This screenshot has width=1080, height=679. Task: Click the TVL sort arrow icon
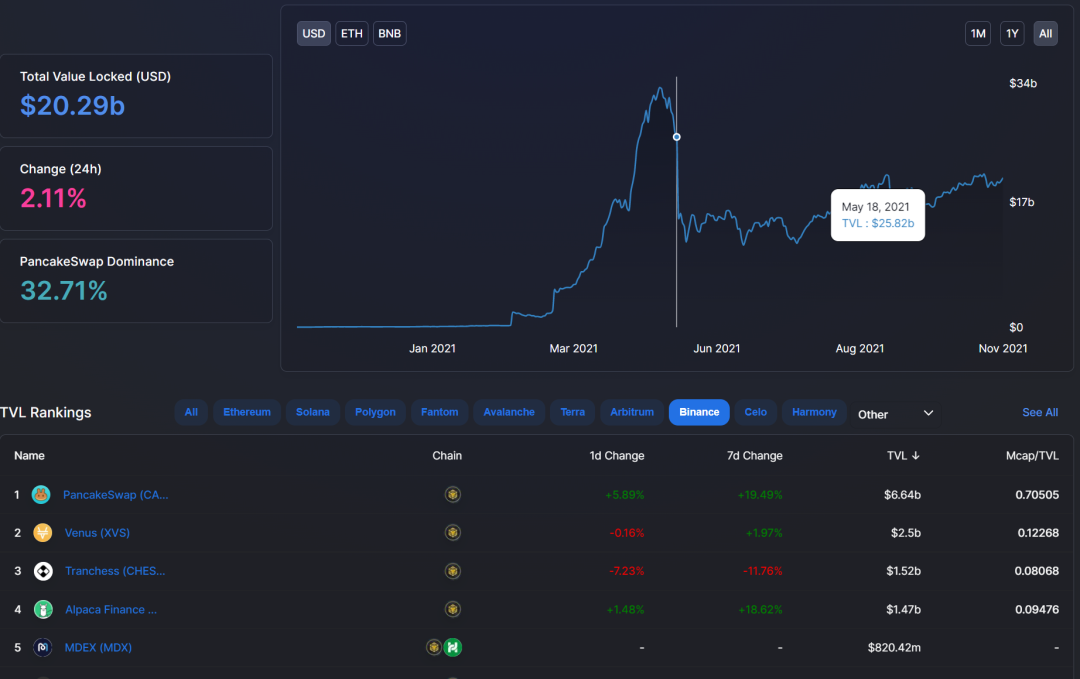coord(915,456)
